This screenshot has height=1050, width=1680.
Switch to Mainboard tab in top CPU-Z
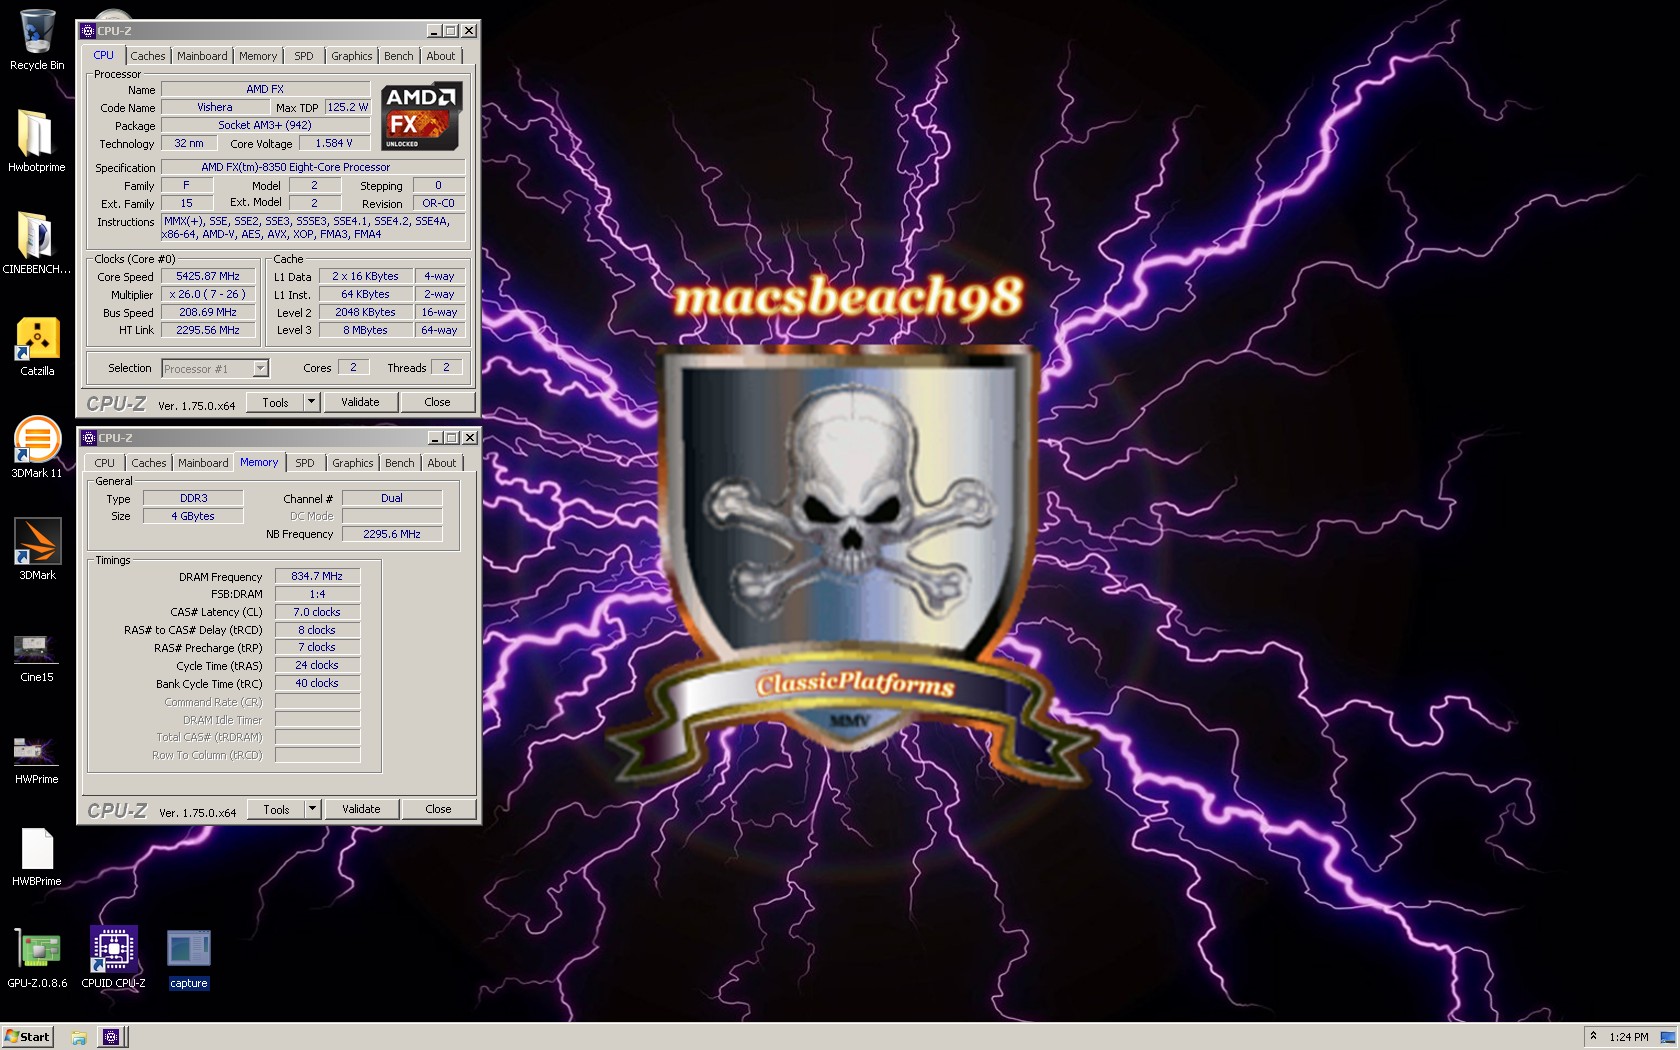click(202, 56)
